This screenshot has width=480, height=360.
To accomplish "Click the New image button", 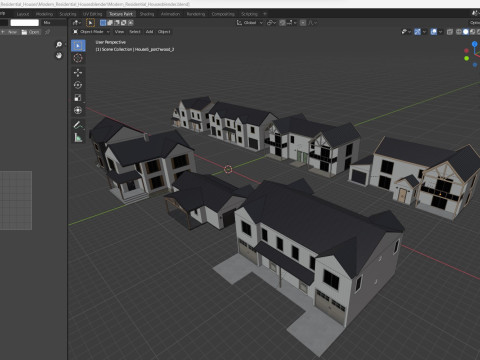I will click(x=9, y=32).
